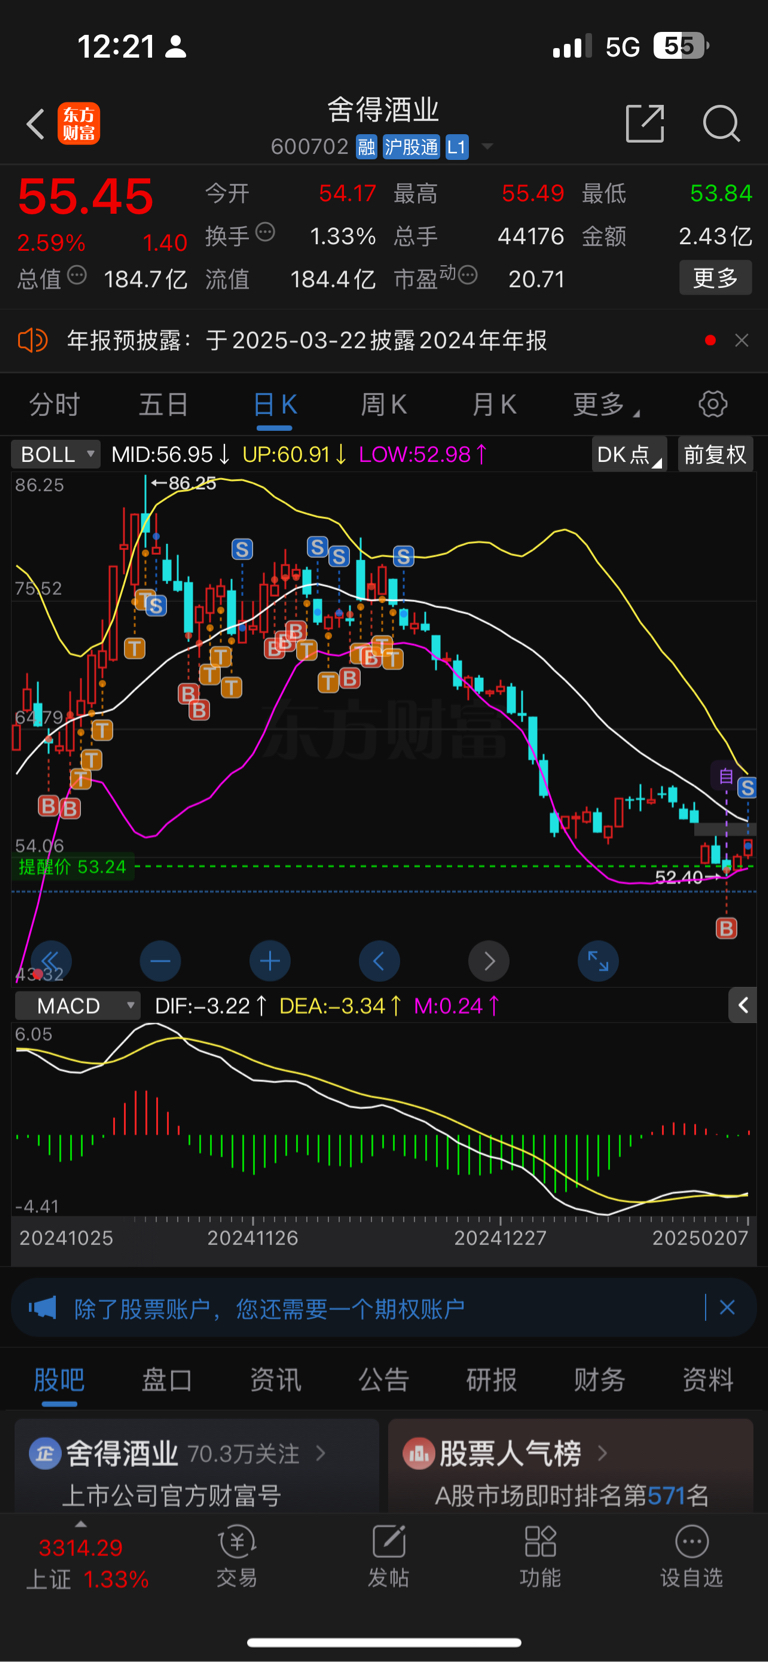Open the 东方财富 logo icon
This screenshot has height=1662, width=768.
(x=79, y=124)
